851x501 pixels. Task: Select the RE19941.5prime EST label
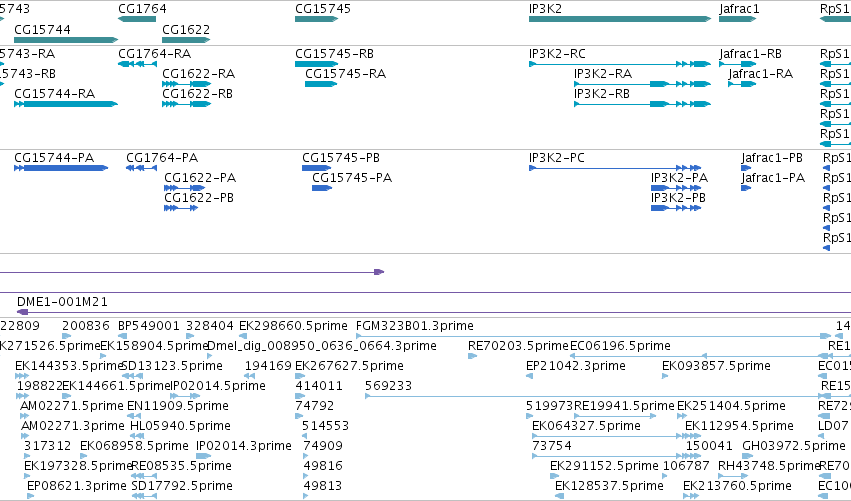[x=624, y=406]
